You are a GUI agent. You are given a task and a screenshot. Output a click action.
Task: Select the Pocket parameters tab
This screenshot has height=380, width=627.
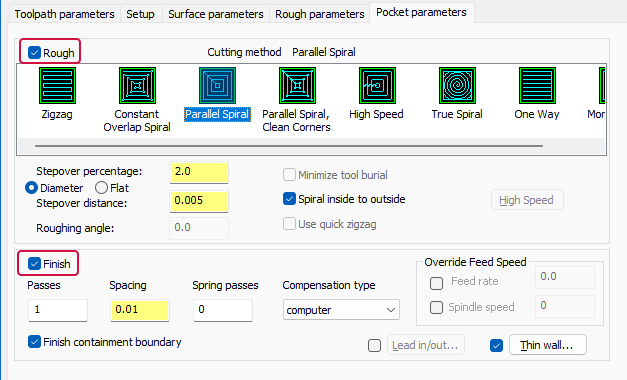421,12
